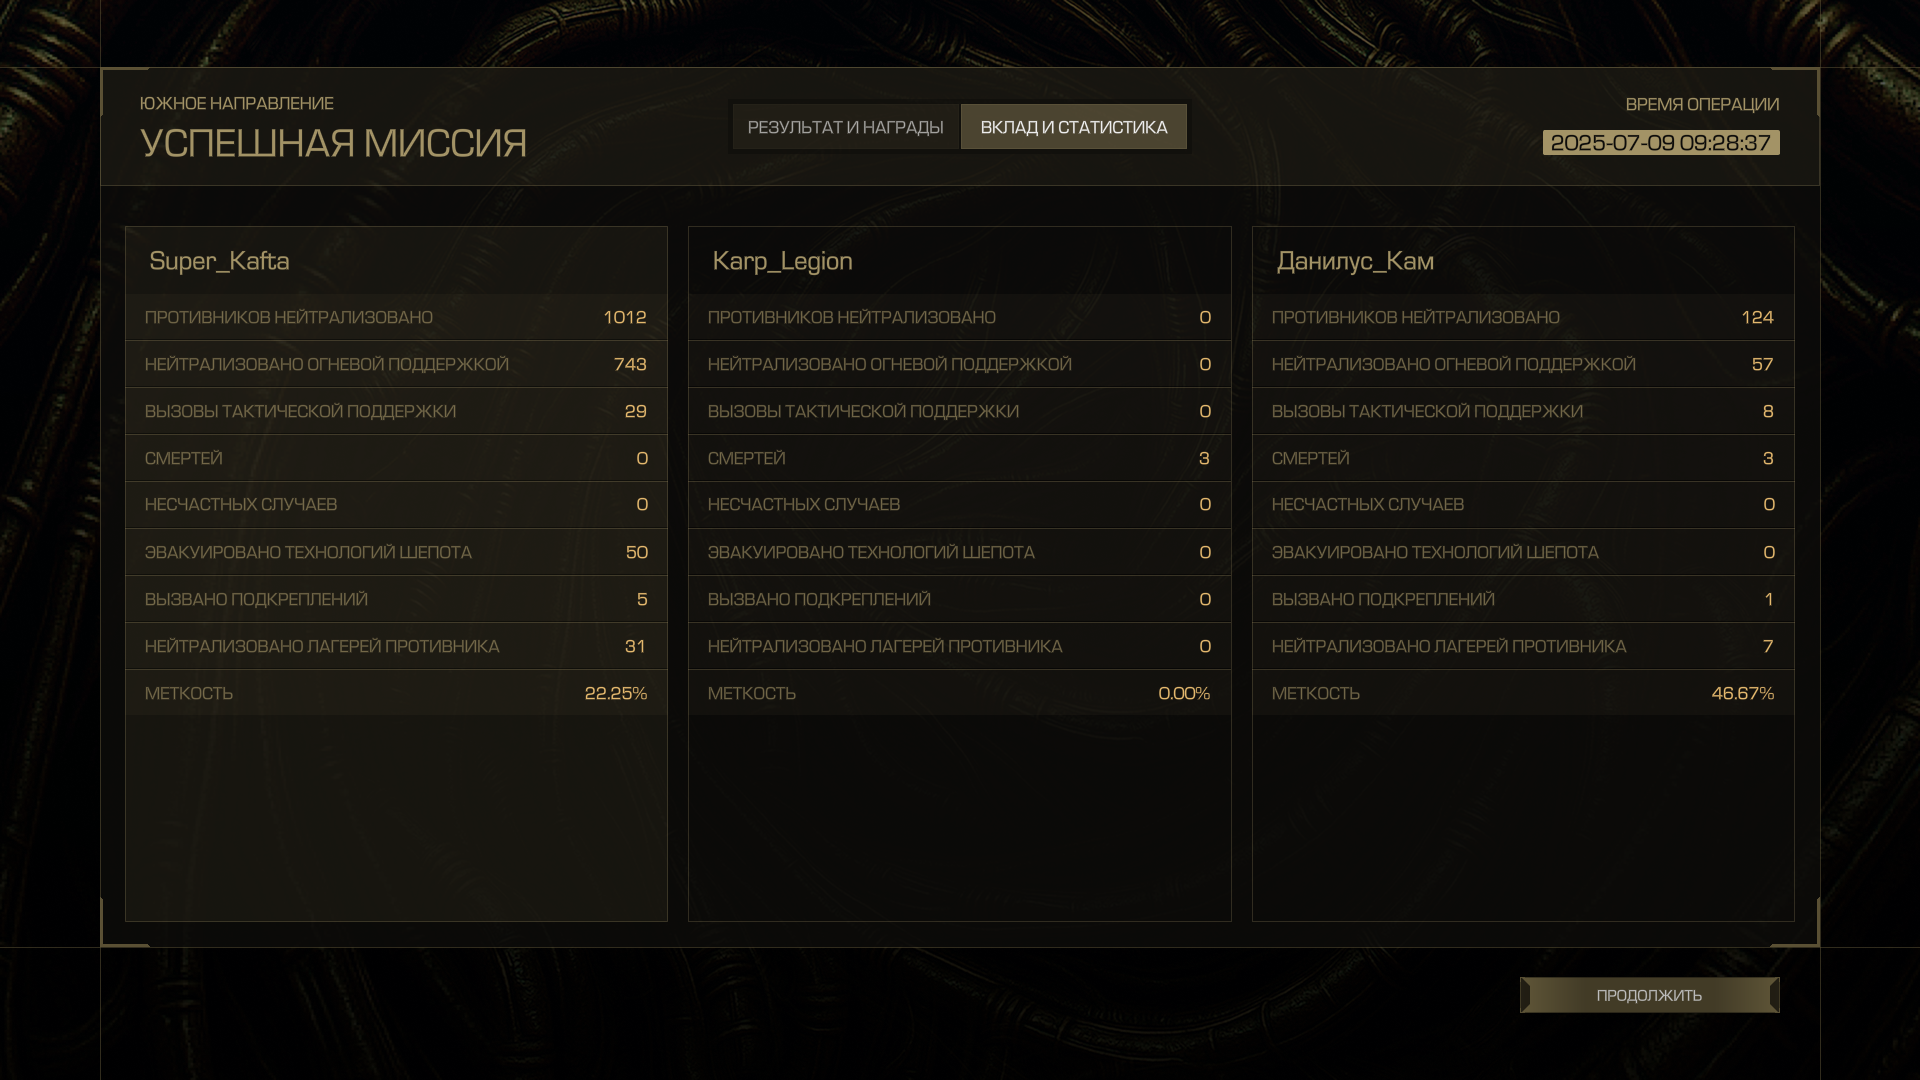Select player name Данилус_Кам
The height and width of the screenshot is (1080, 1920).
coord(1355,261)
